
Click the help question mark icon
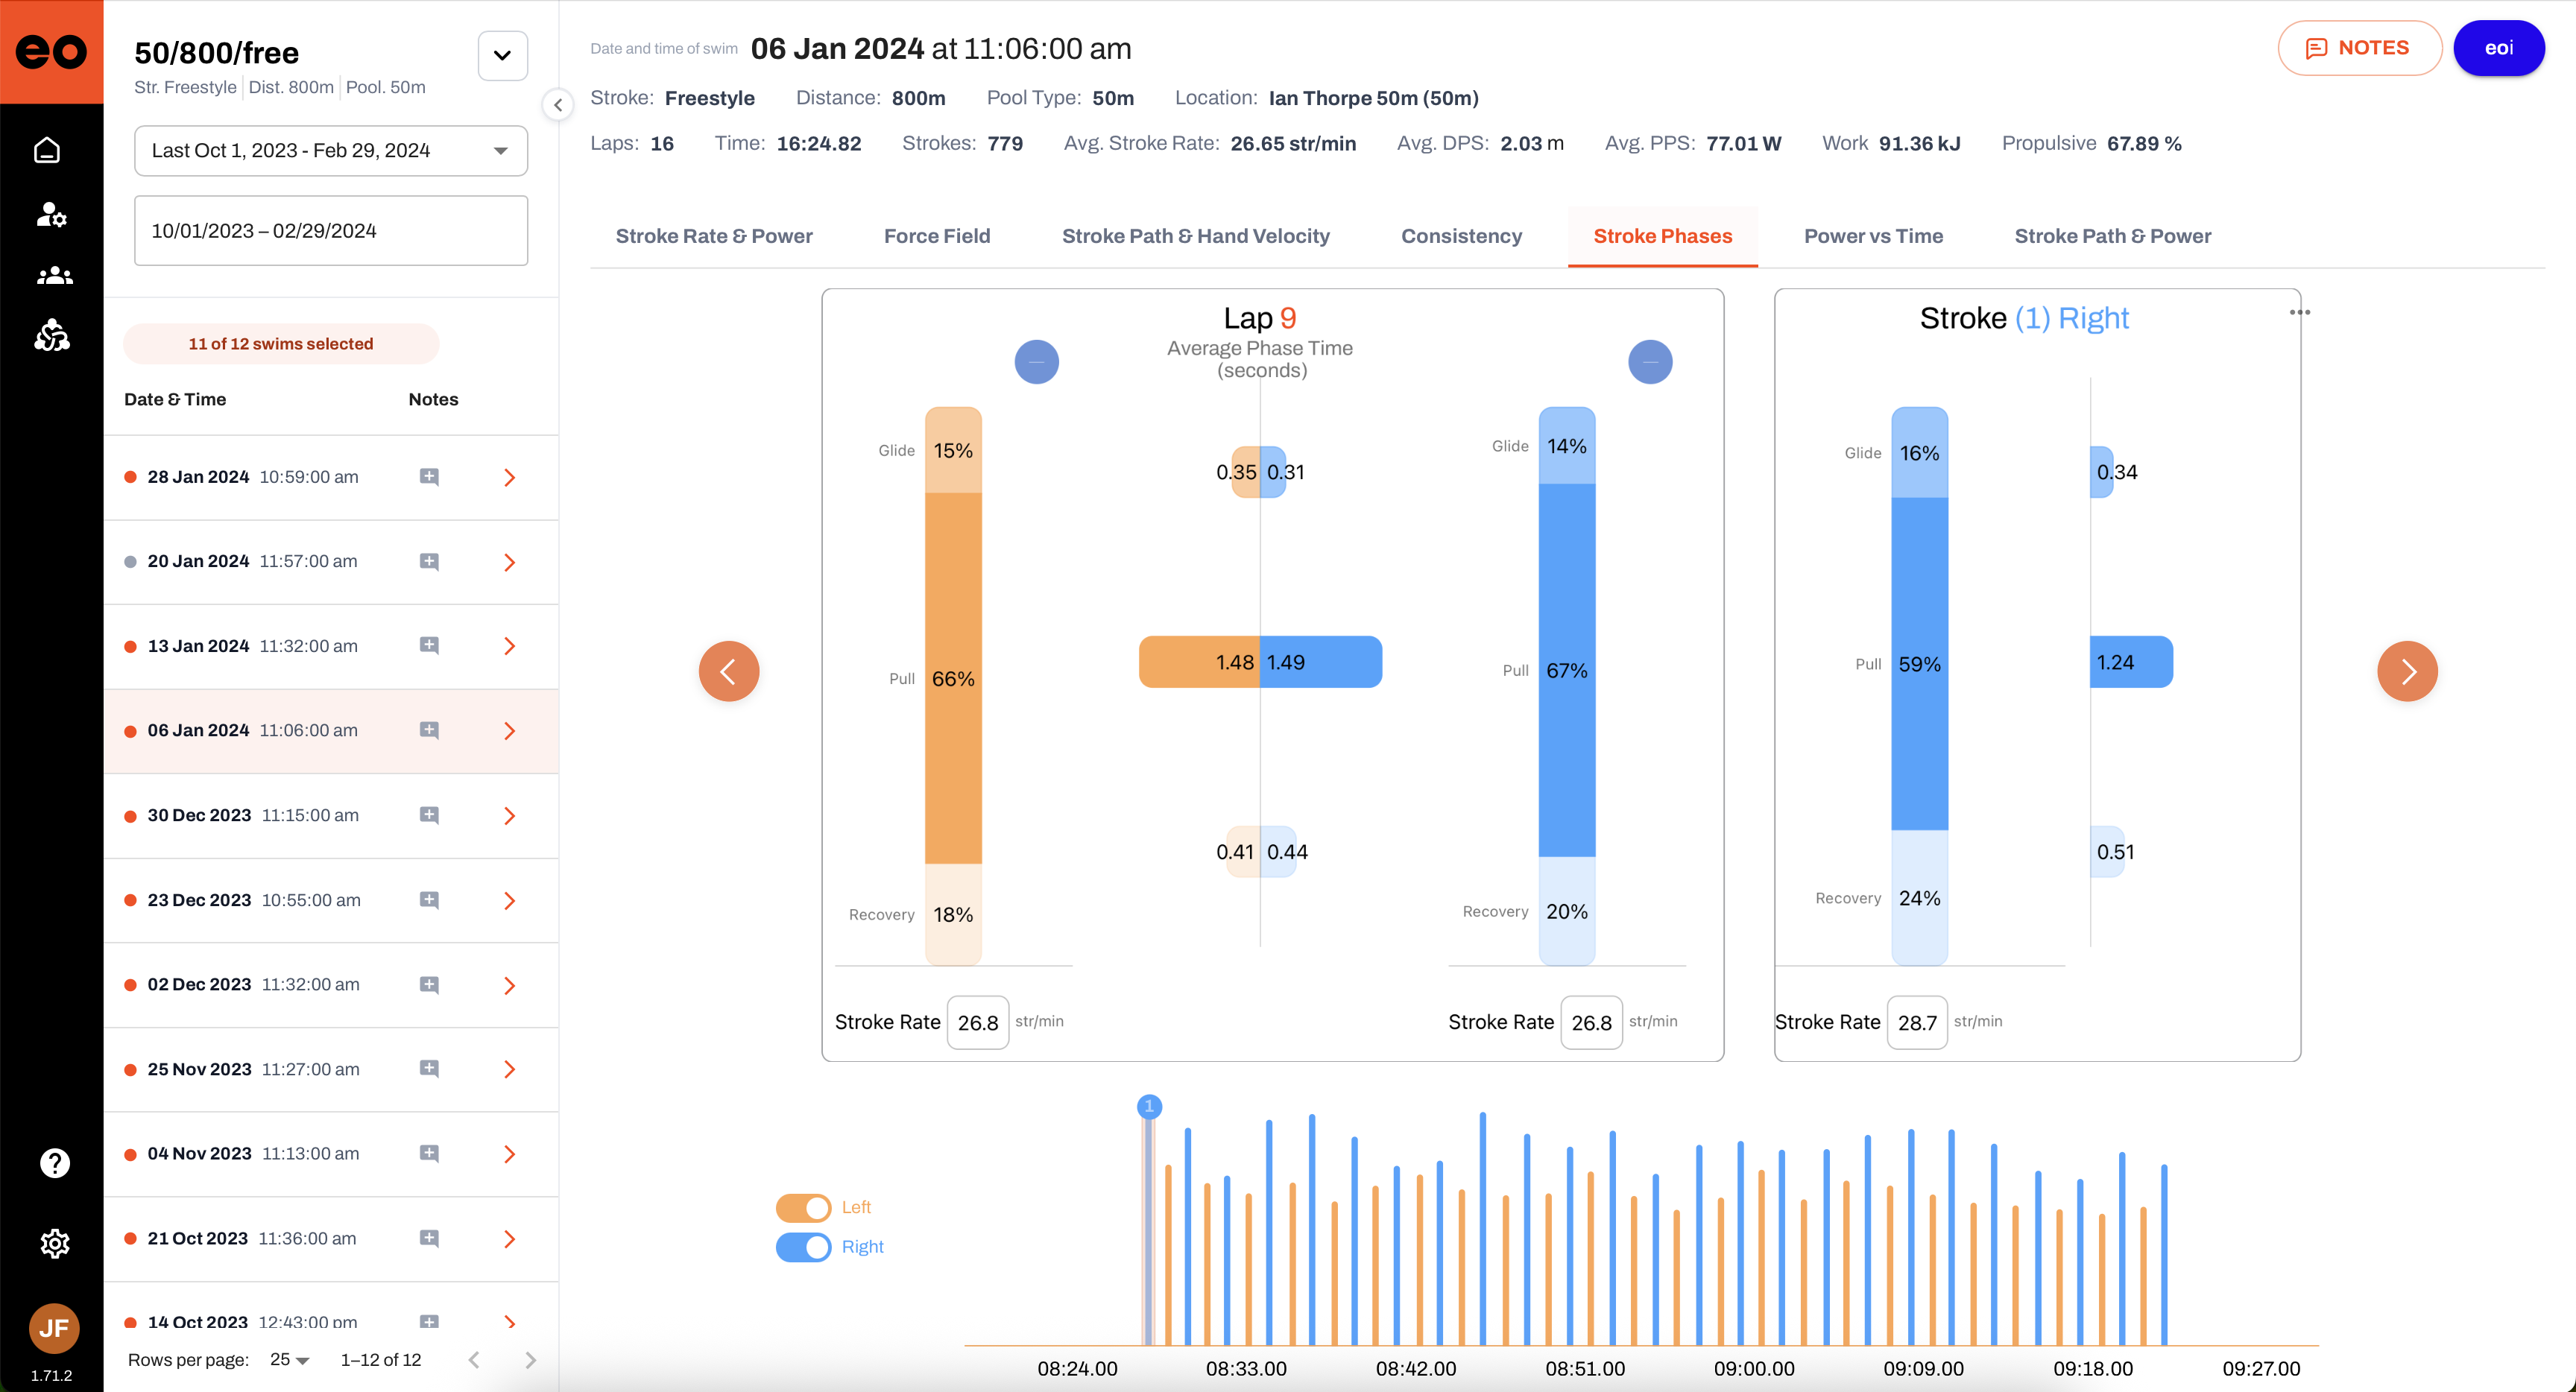coord(54,1163)
